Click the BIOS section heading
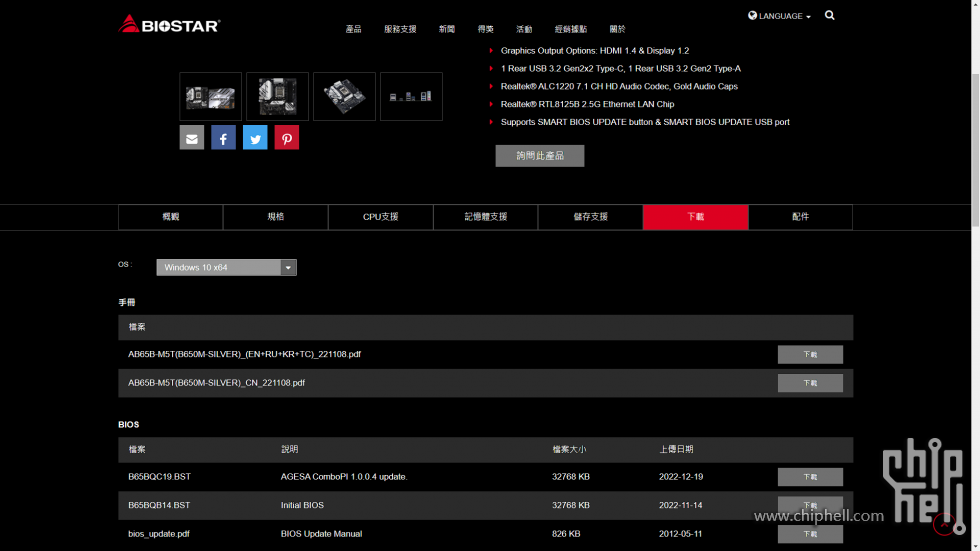 (129, 425)
